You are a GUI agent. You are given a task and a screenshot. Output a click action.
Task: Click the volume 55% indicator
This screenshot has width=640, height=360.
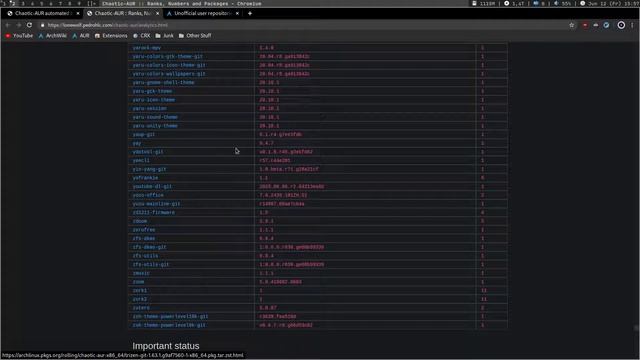(x=562, y=3)
